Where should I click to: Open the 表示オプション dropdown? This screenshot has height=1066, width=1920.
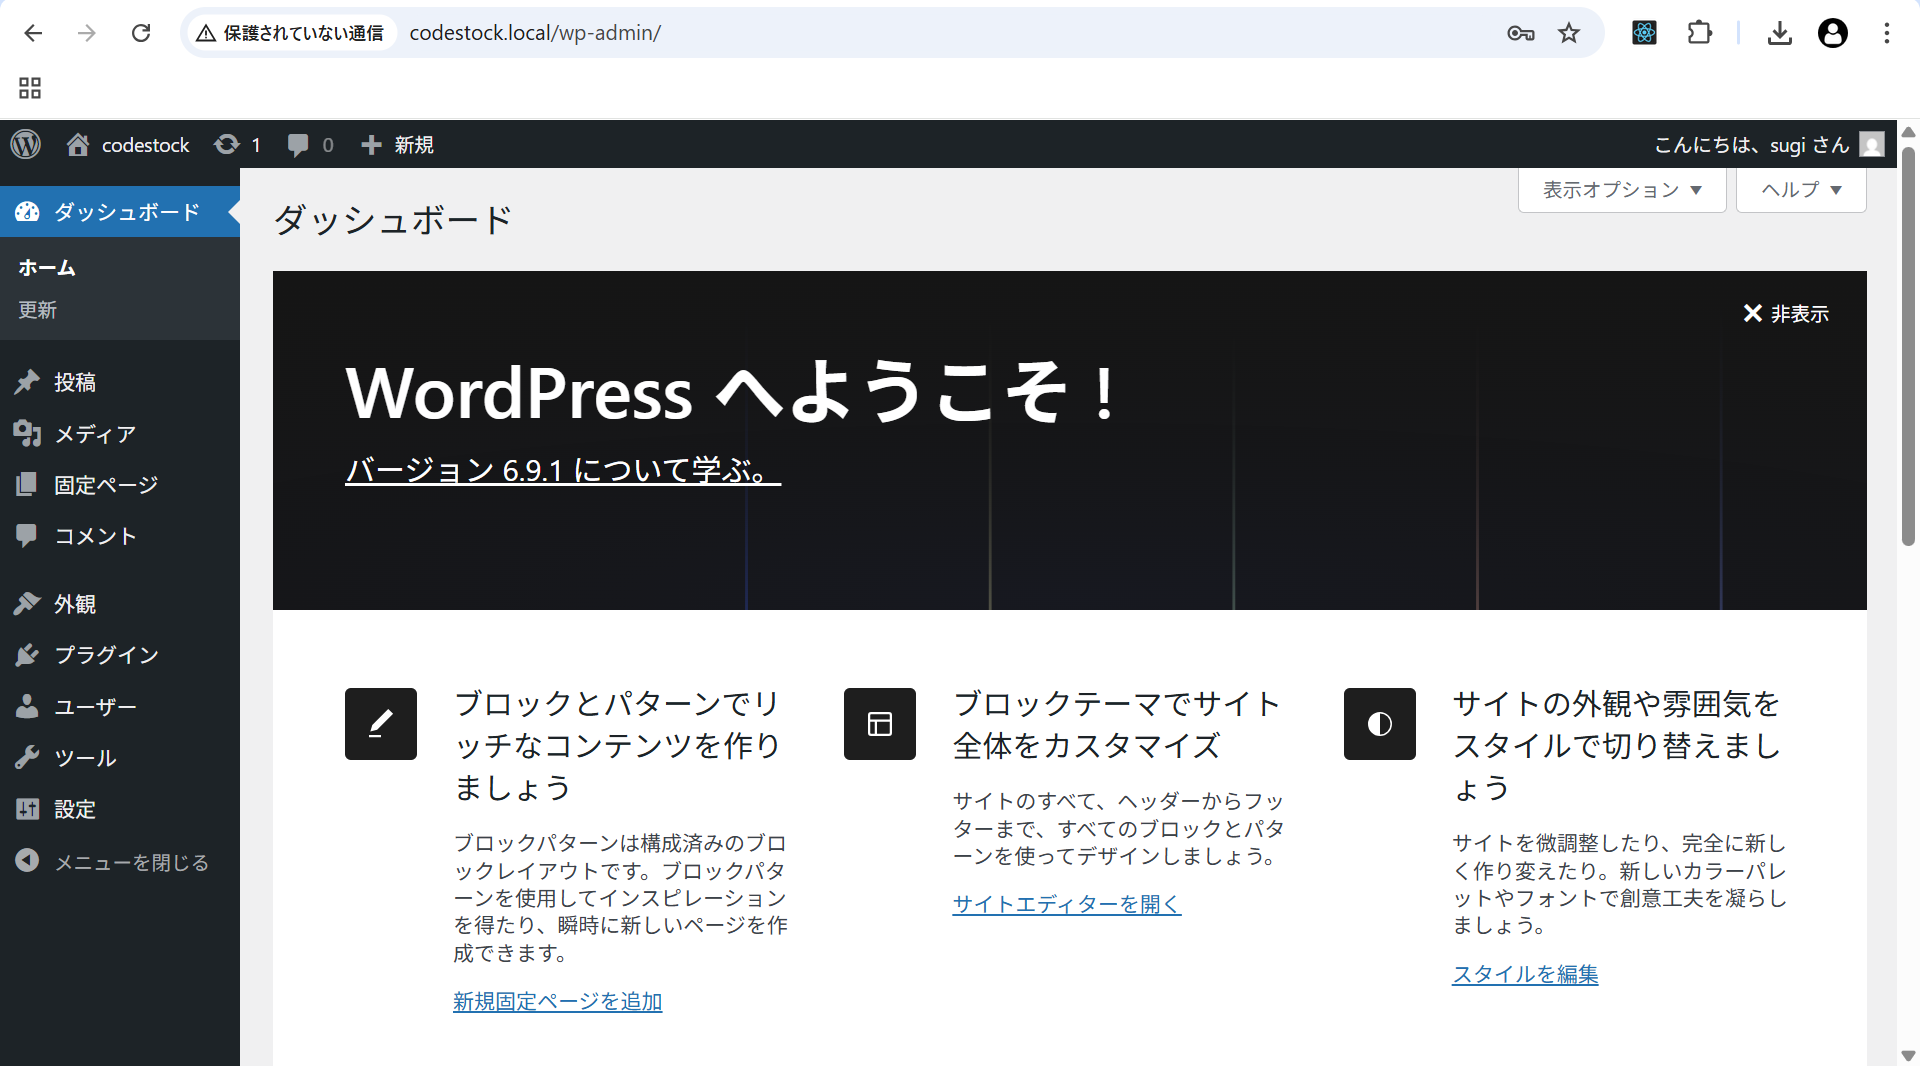coord(1620,189)
